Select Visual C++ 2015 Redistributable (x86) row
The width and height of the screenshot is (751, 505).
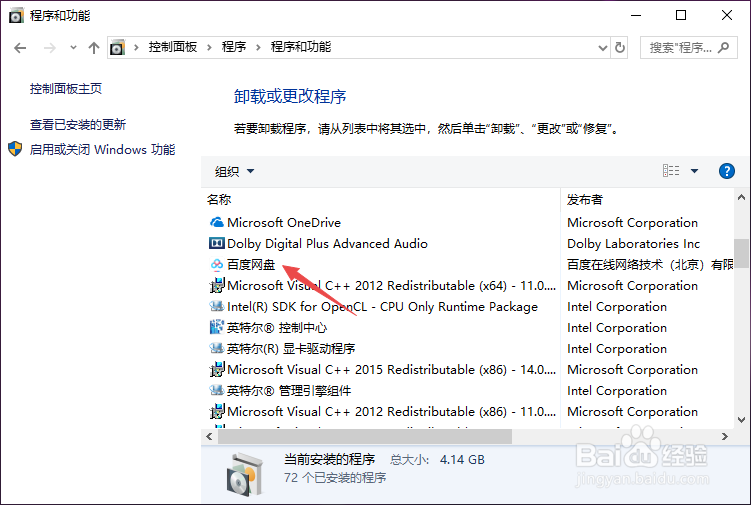point(391,370)
